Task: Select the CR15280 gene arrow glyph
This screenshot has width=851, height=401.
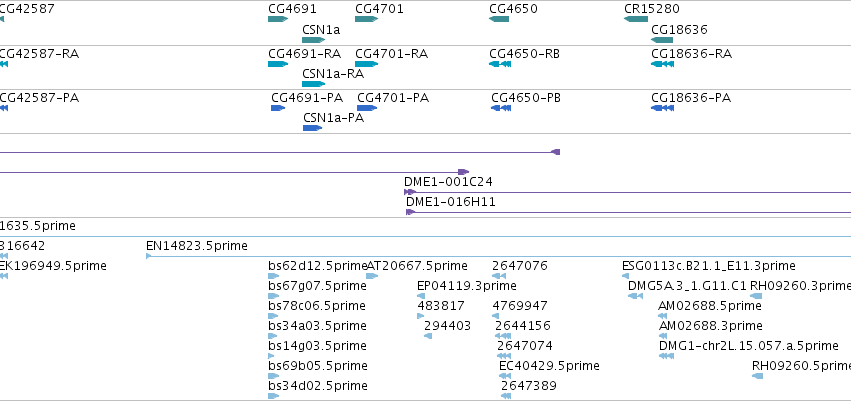Action: click(x=636, y=19)
